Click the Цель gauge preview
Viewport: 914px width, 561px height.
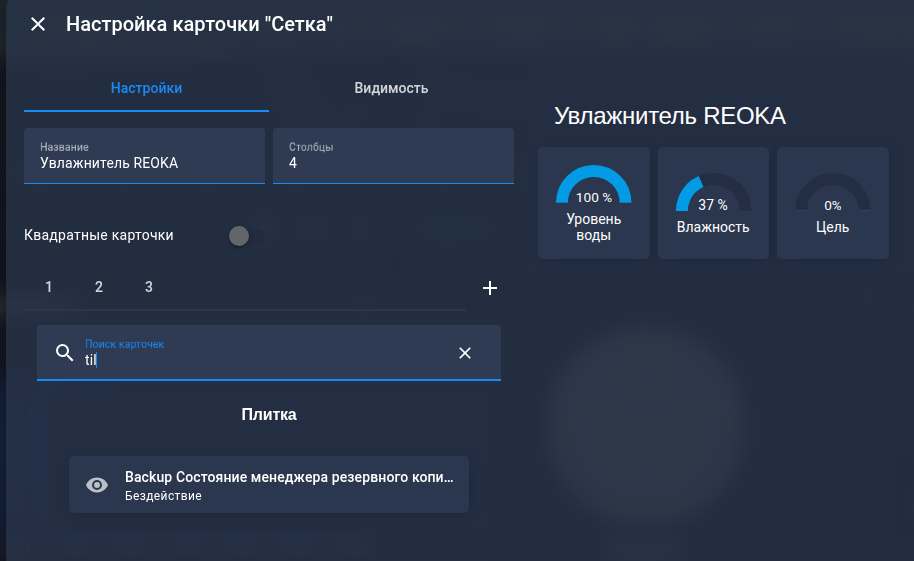coord(833,203)
